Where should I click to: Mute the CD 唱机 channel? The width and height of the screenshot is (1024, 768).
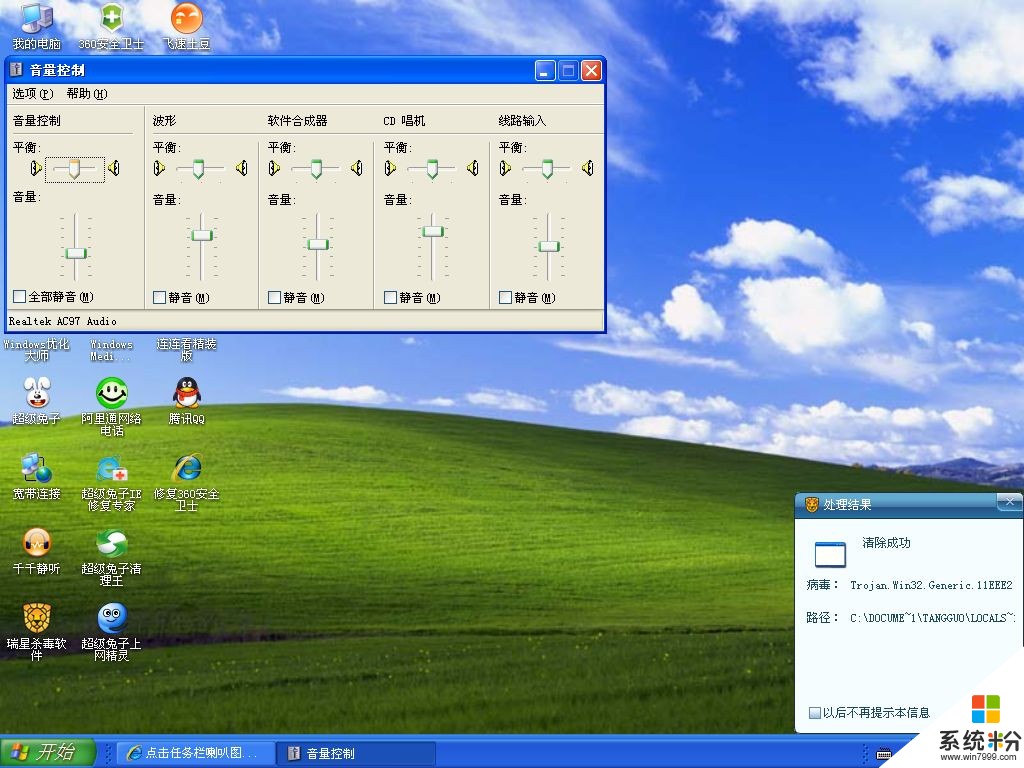[x=391, y=298]
